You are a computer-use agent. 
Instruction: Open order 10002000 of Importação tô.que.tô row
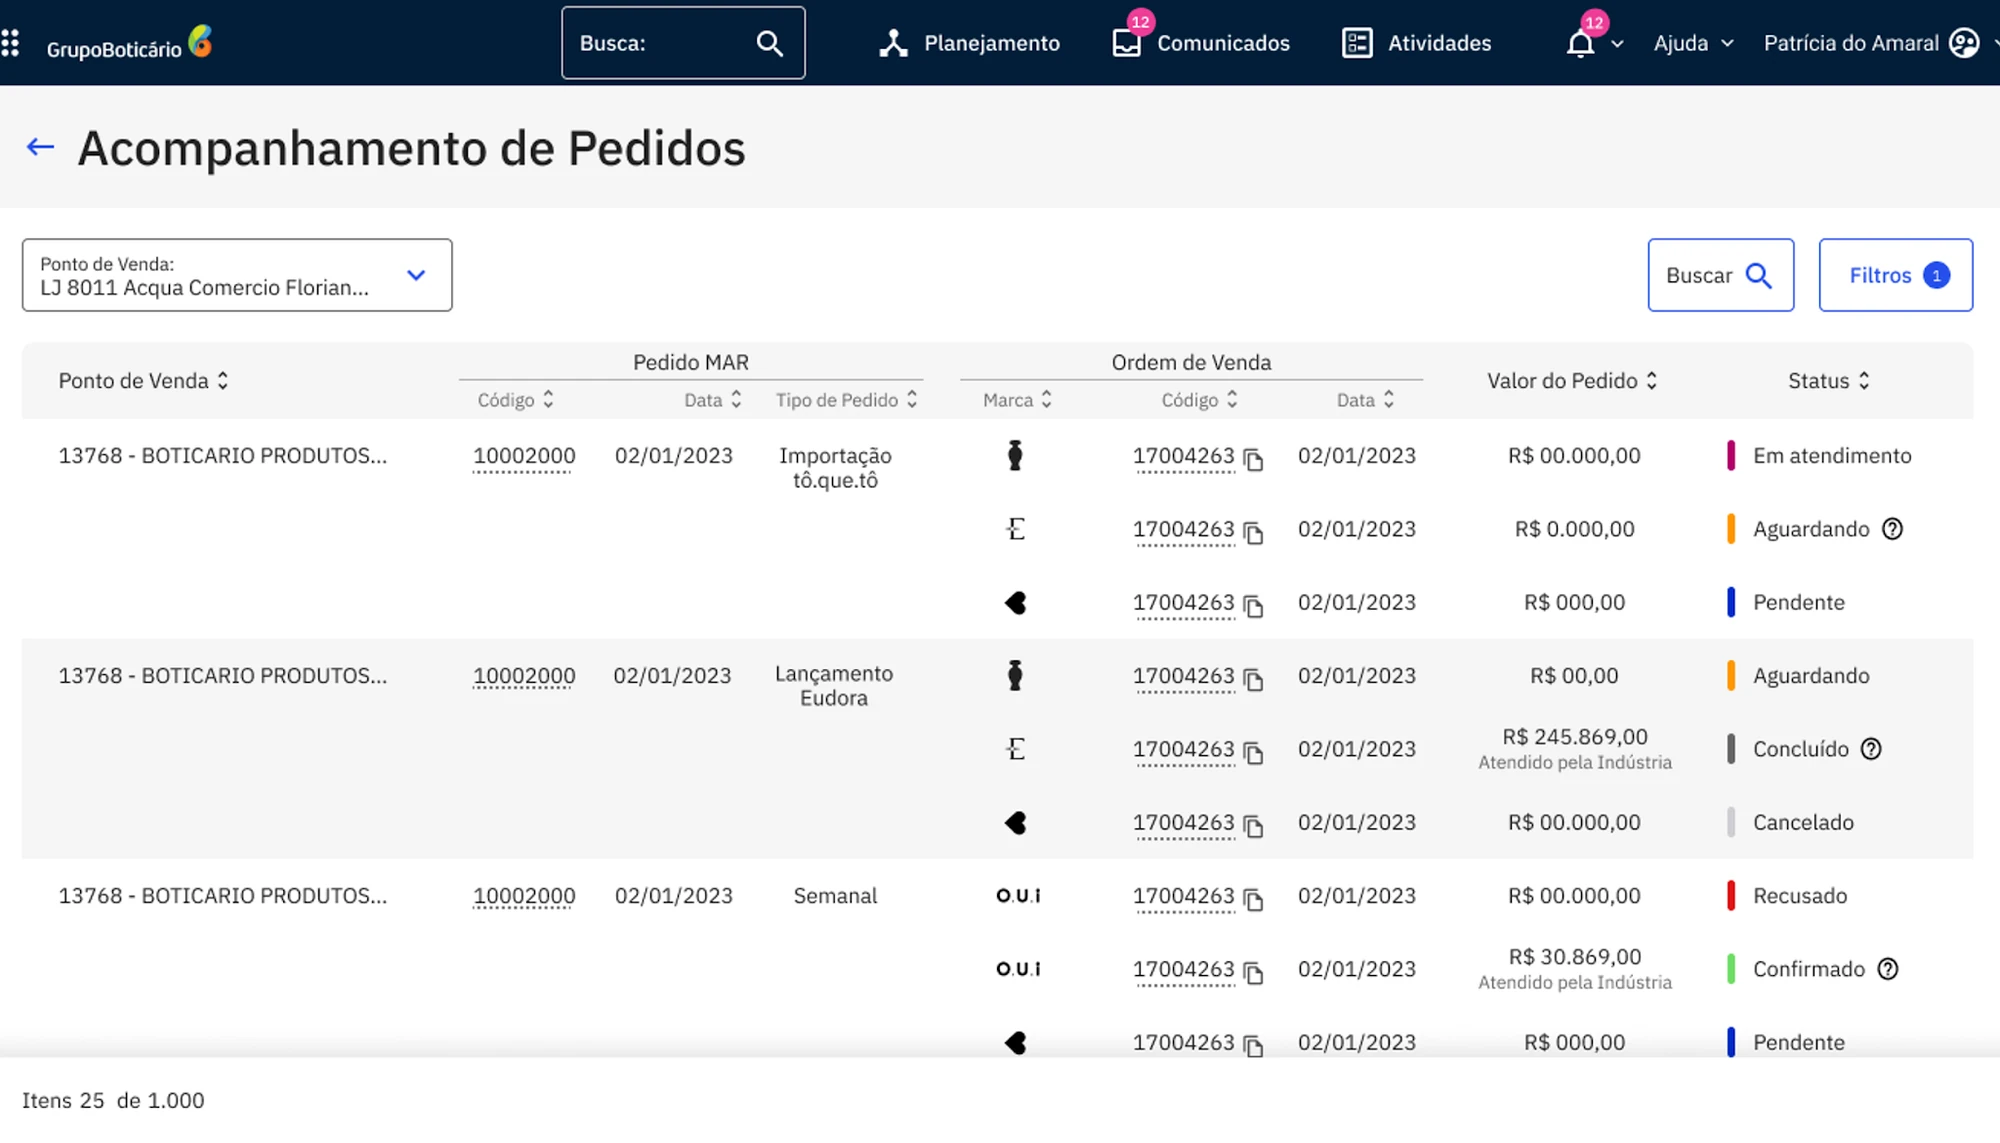click(x=524, y=456)
